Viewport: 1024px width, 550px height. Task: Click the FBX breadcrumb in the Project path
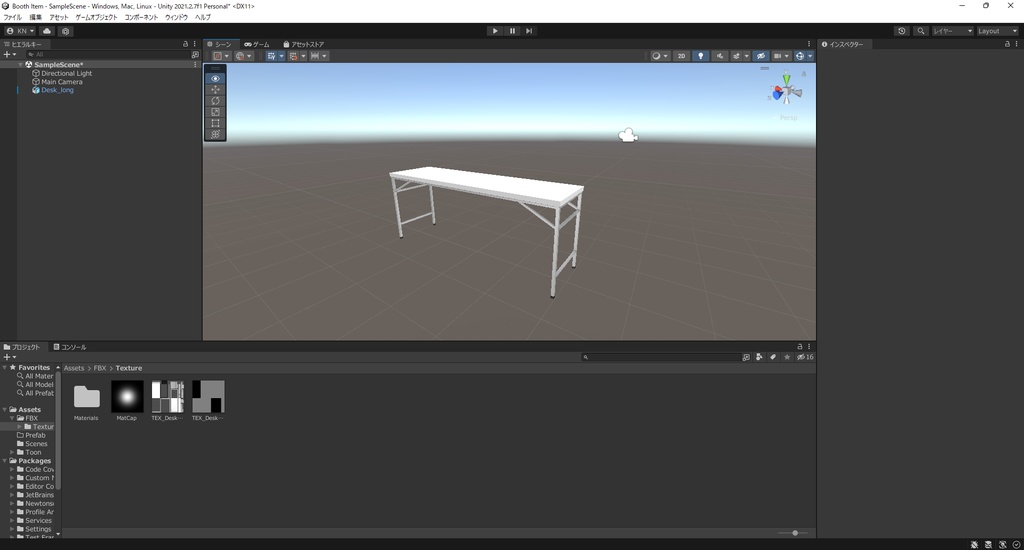pos(99,368)
